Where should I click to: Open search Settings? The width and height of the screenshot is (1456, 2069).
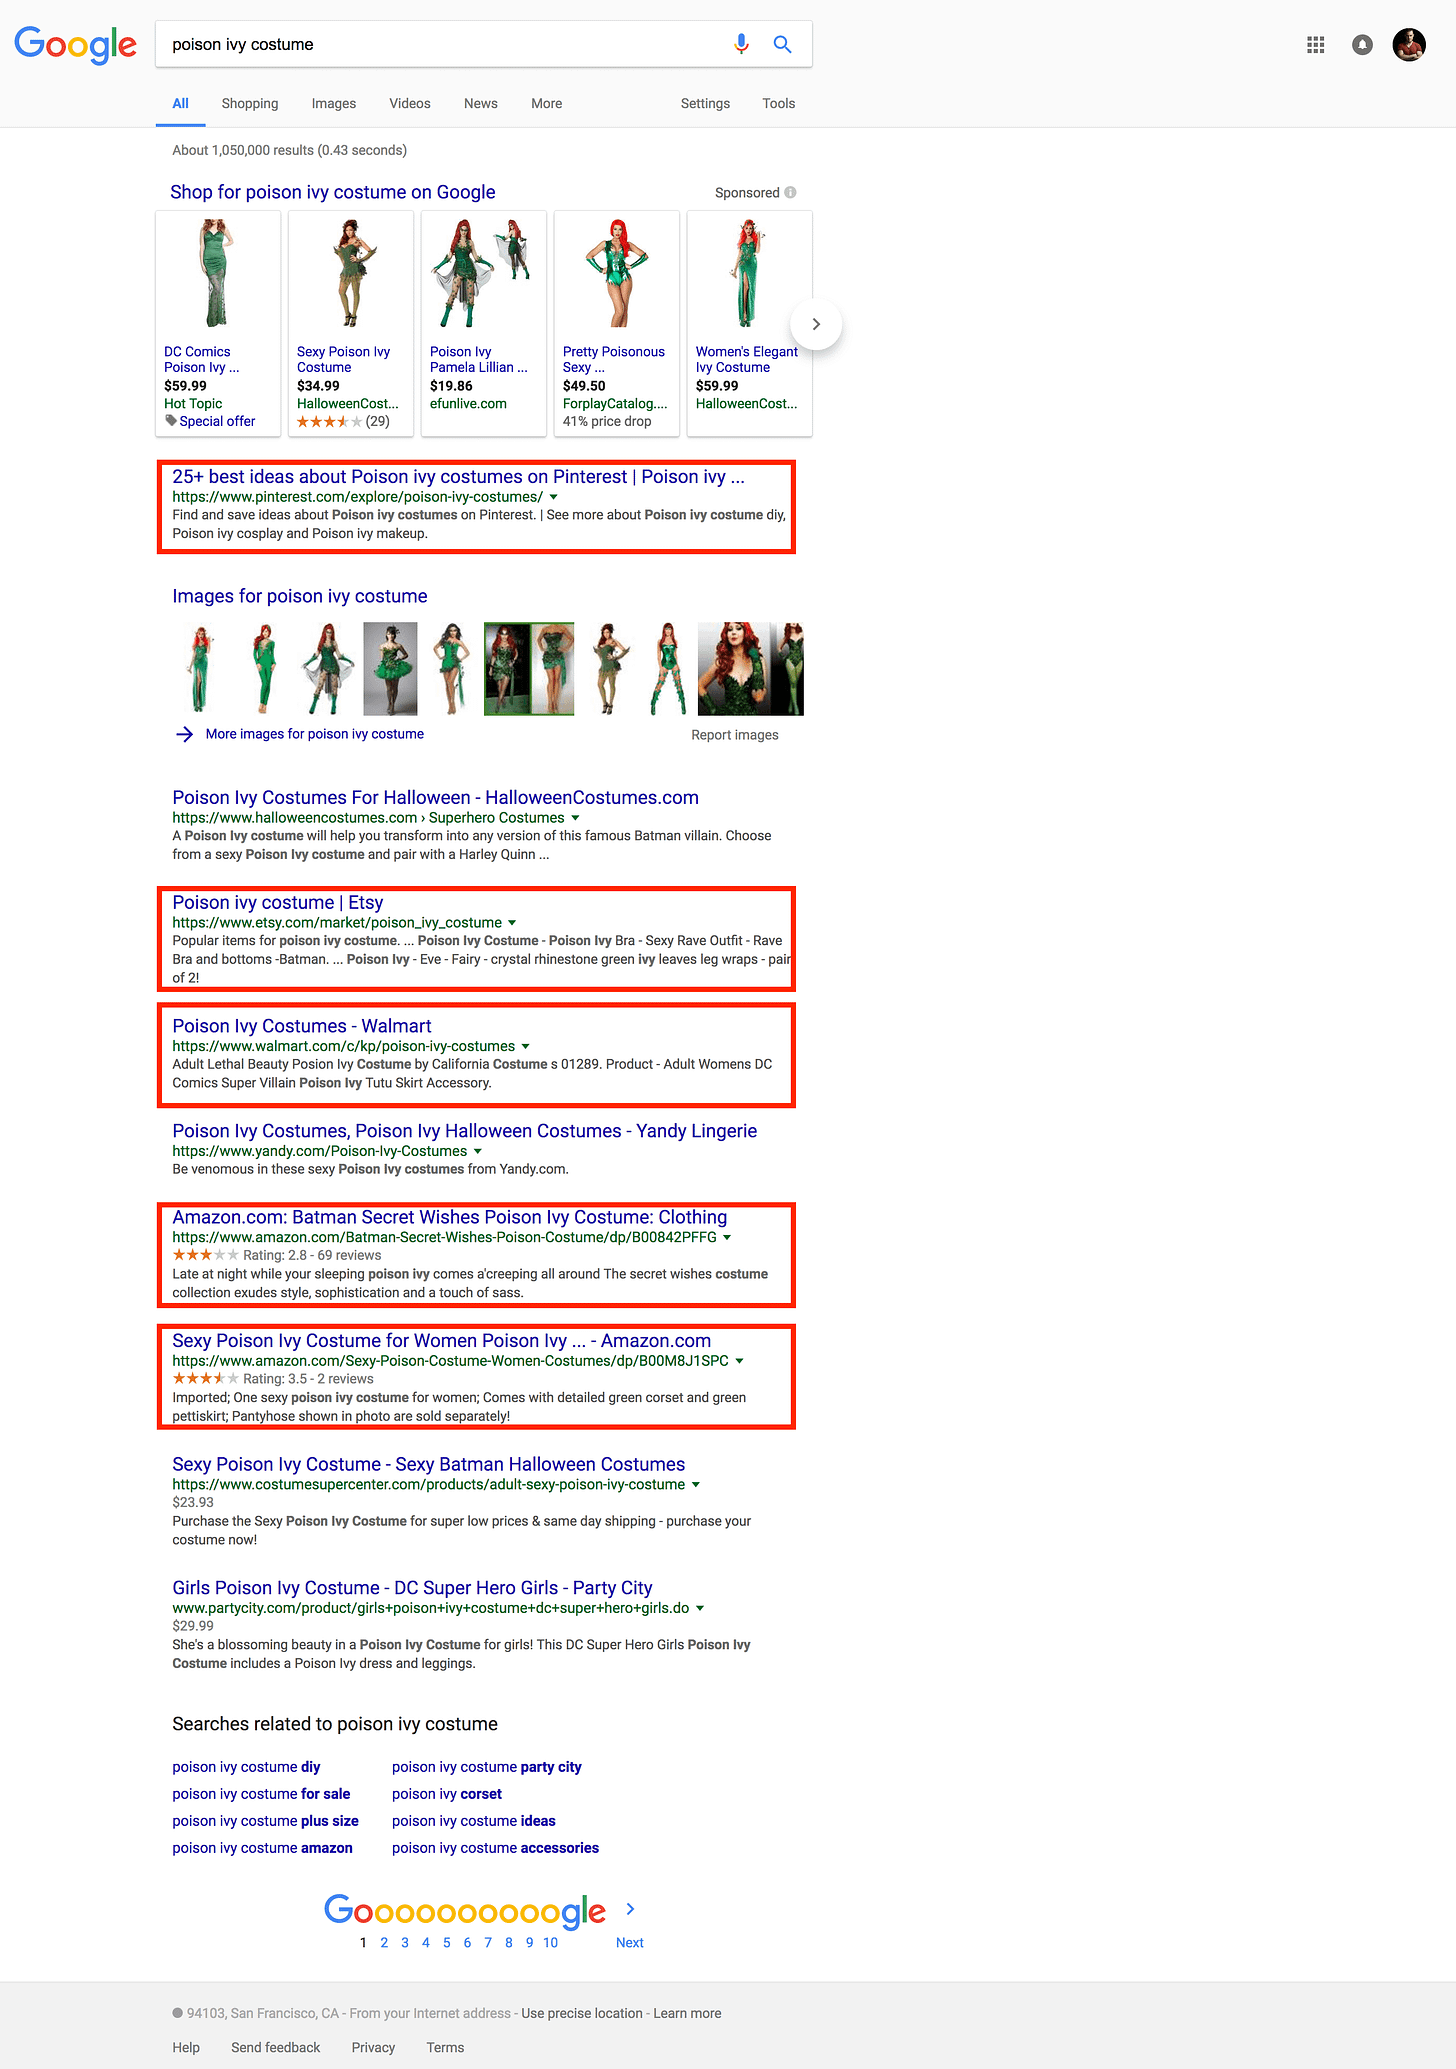(x=705, y=103)
